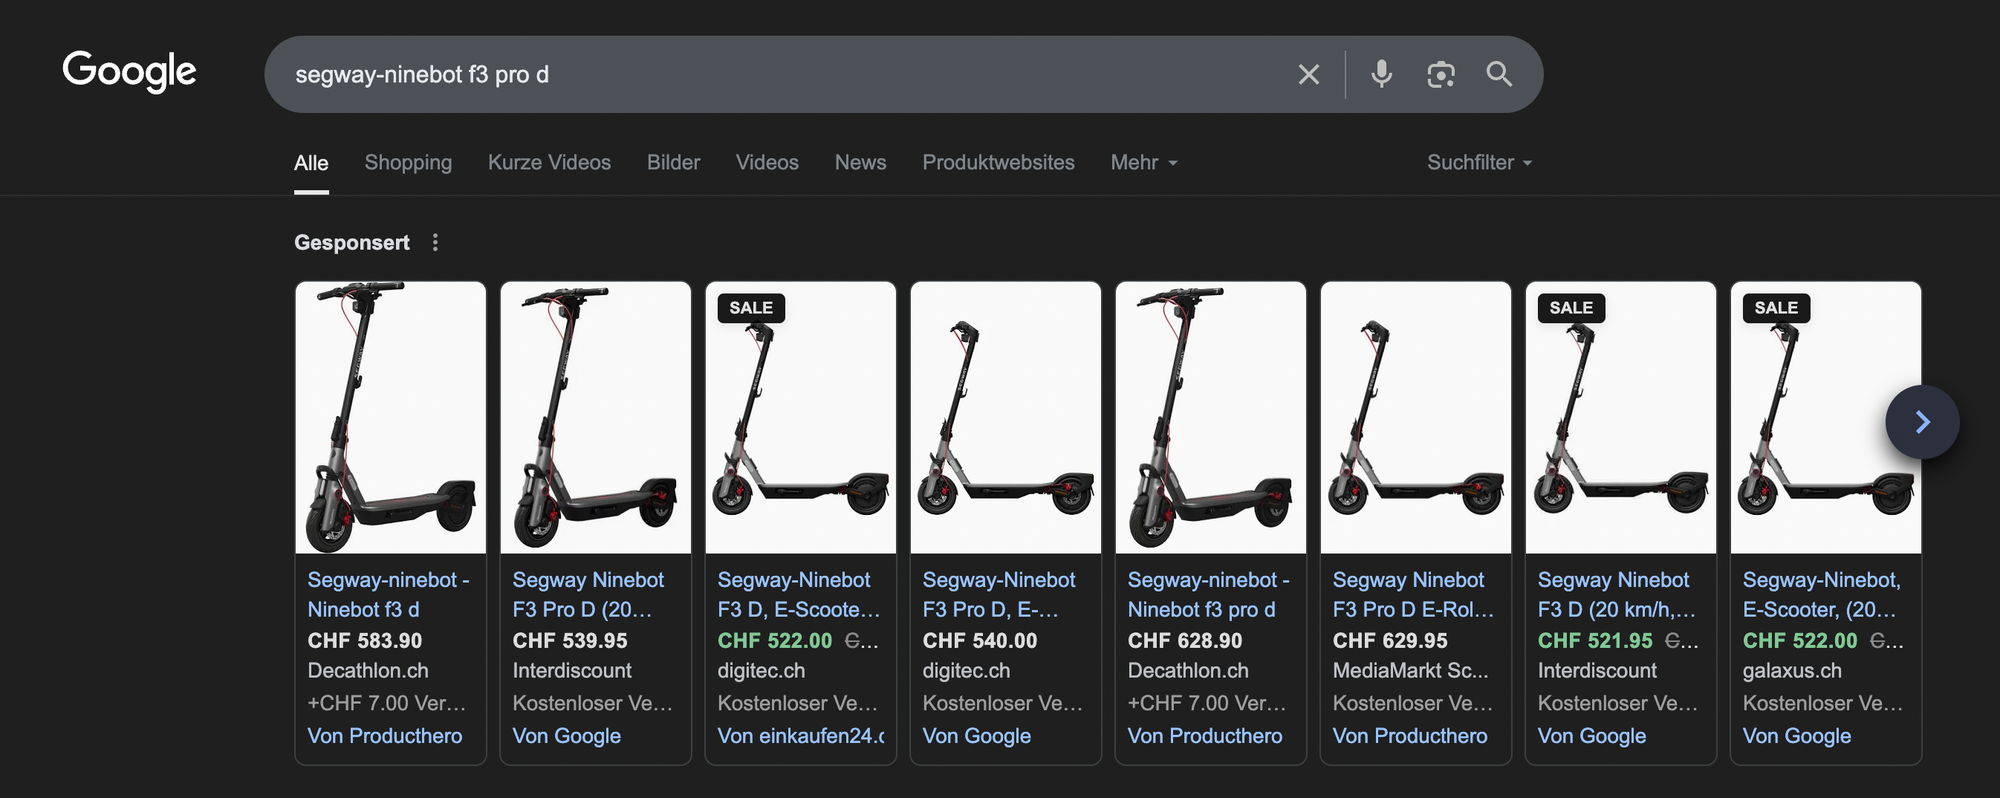Open Google Lens image search icon
The height and width of the screenshot is (798, 2000).
click(x=1440, y=74)
